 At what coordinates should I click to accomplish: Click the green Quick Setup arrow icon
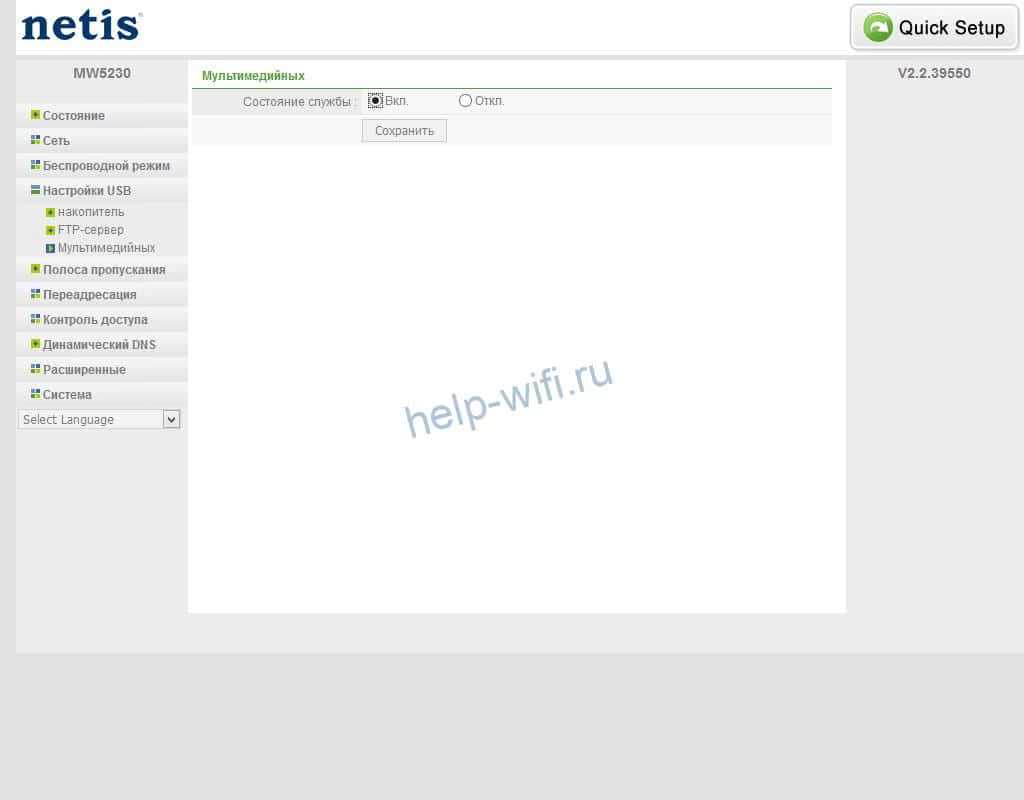[878, 27]
